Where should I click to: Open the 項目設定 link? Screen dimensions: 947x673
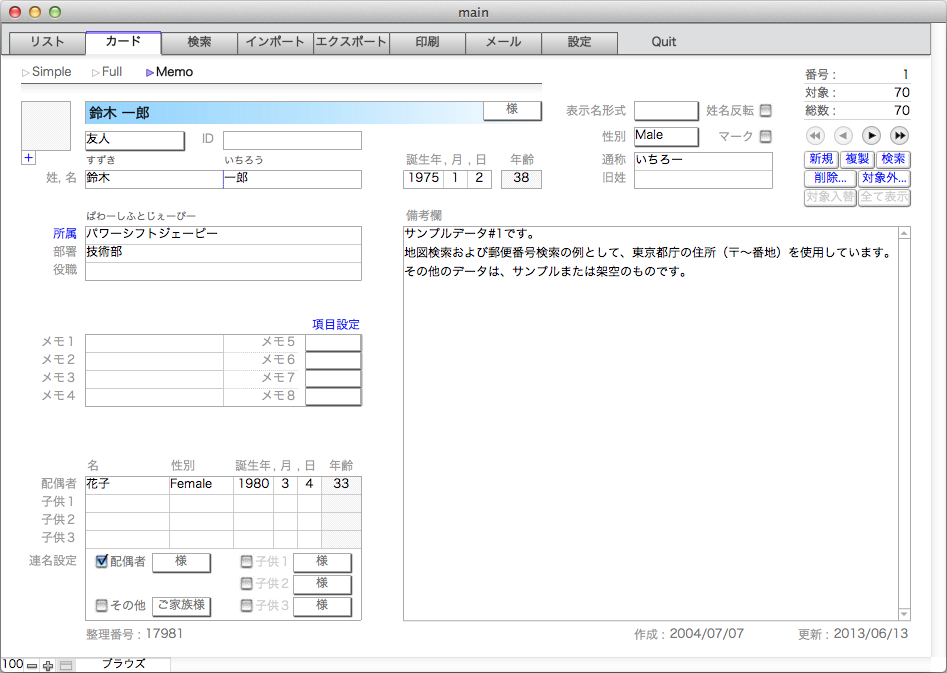point(335,324)
